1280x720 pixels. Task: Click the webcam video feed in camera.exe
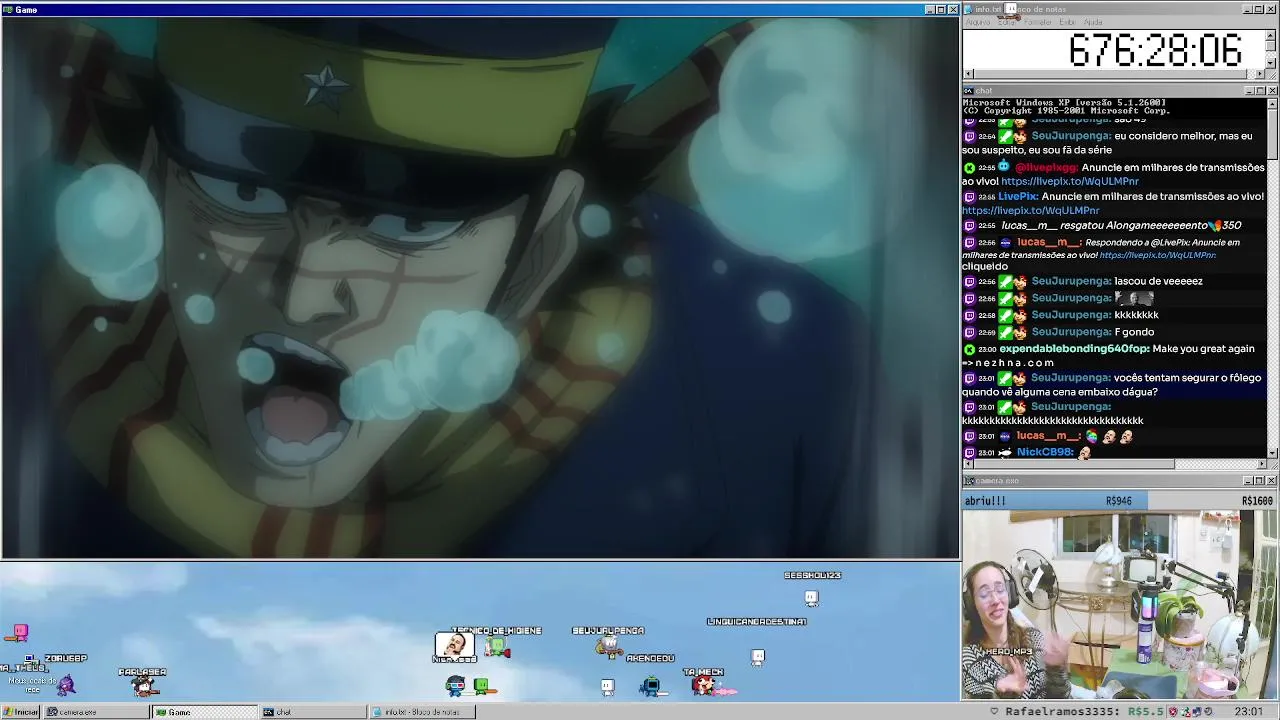click(x=1118, y=605)
